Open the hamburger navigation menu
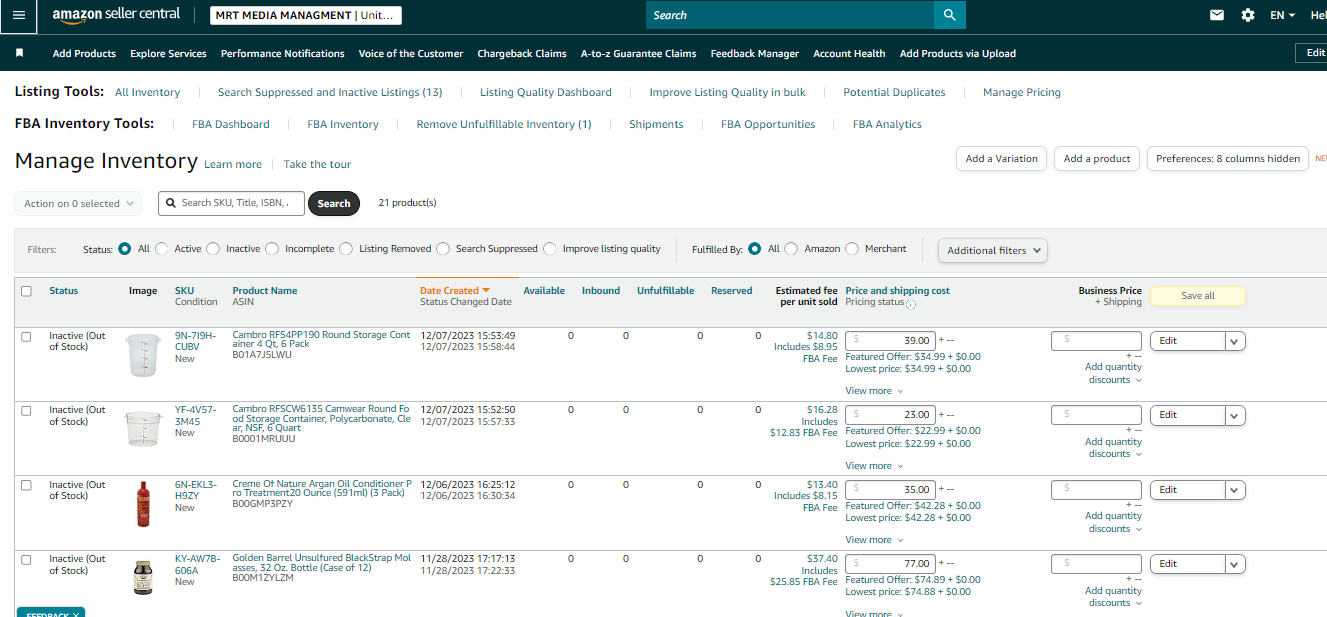 click(x=18, y=15)
